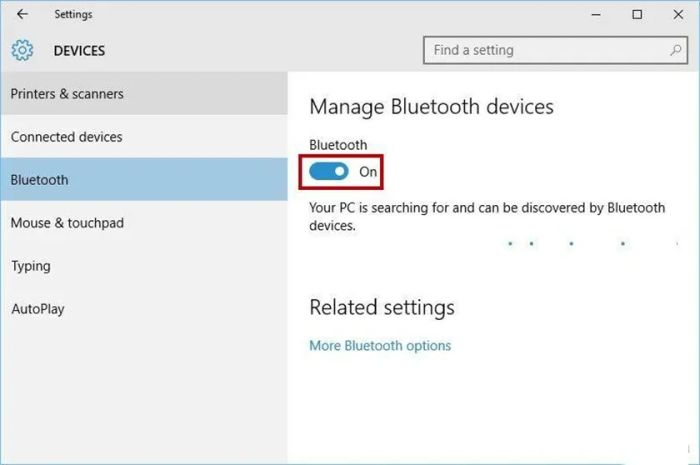The width and height of the screenshot is (700, 465).
Task: Focus the Find a setting search box
Action: 555,50
